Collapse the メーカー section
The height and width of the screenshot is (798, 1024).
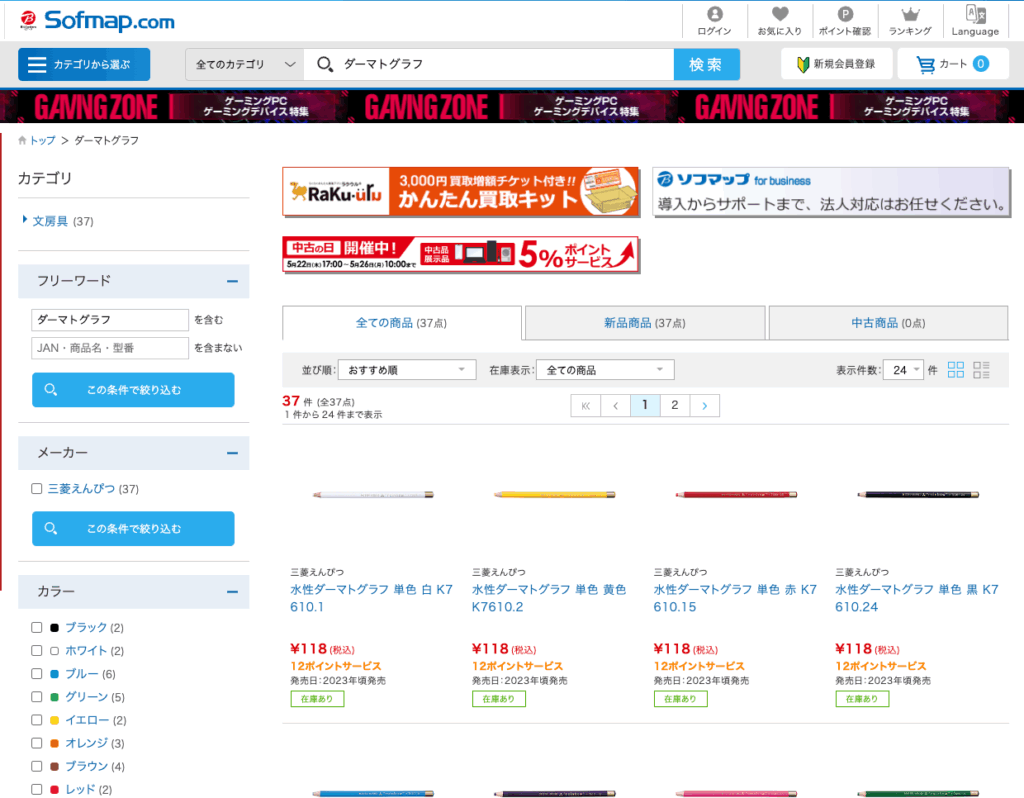pyautogui.click(x=232, y=453)
